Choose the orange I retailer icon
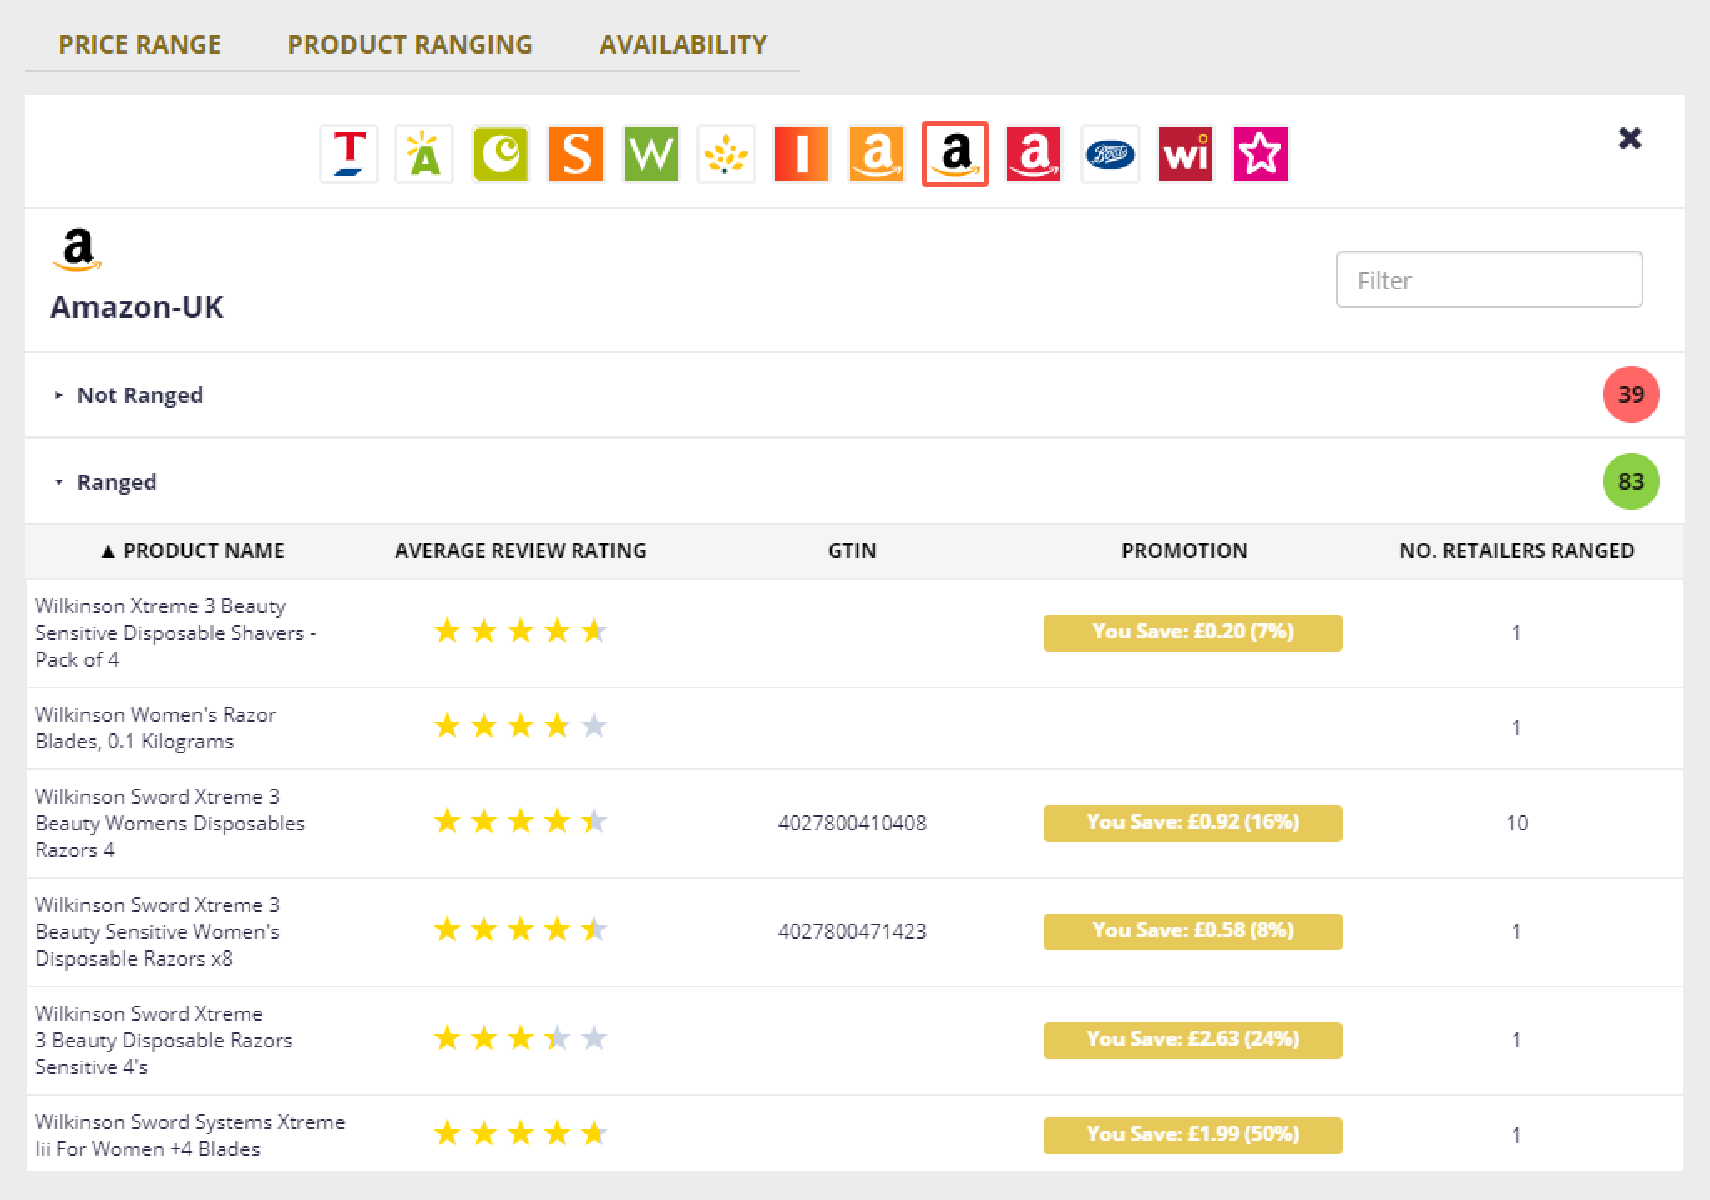This screenshot has width=1710, height=1200. click(x=801, y=154)
